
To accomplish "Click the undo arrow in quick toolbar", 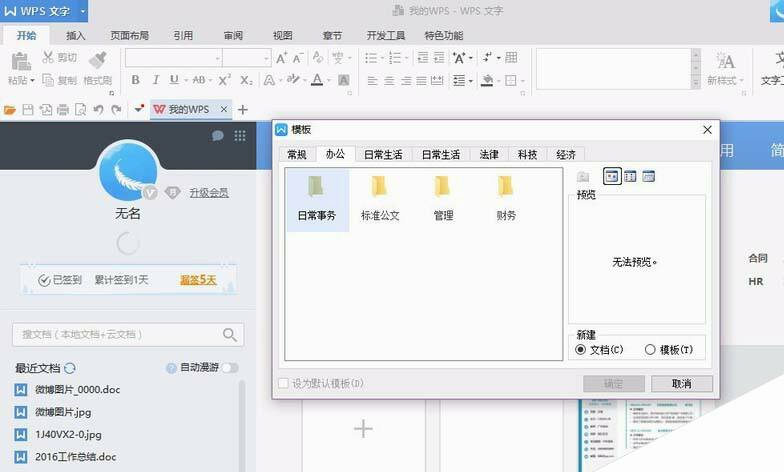I will tap(98, 110).
